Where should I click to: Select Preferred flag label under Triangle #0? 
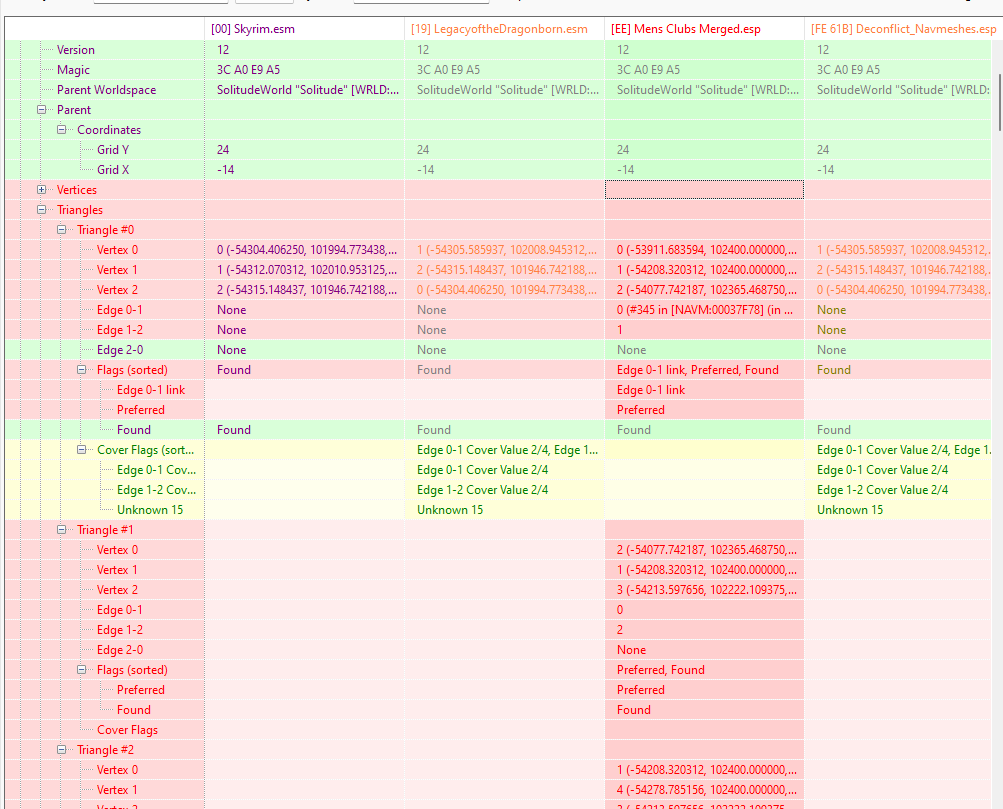[141, 410]
